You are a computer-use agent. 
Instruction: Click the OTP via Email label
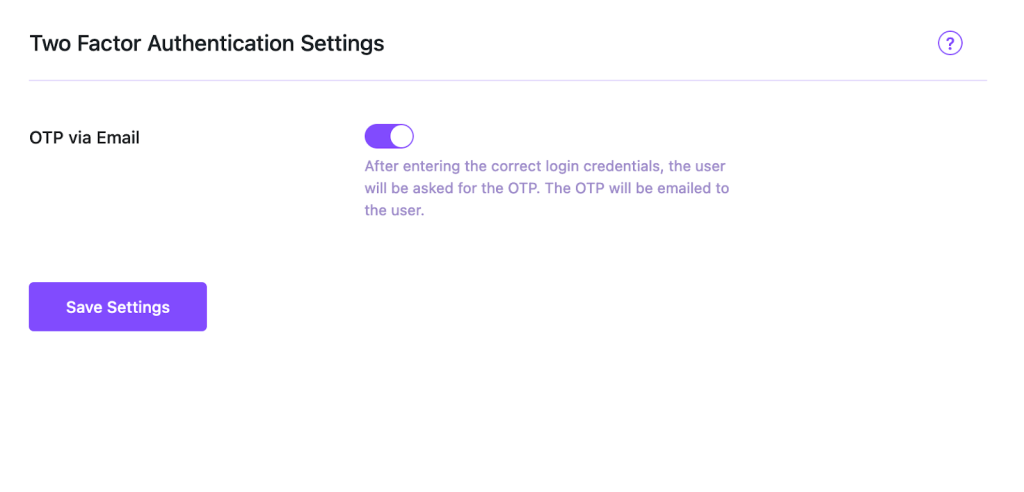(x=85, y=138)
